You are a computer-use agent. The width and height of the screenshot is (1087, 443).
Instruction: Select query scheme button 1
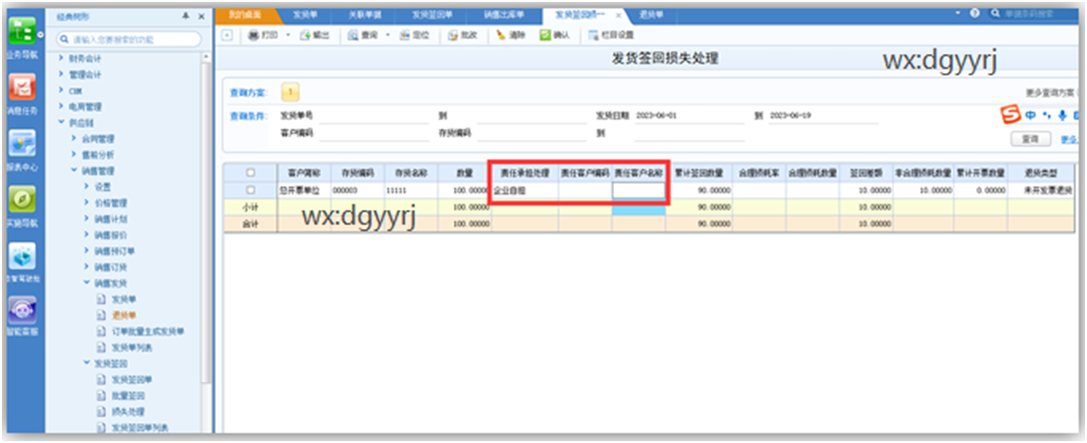(x=290, y=92)
